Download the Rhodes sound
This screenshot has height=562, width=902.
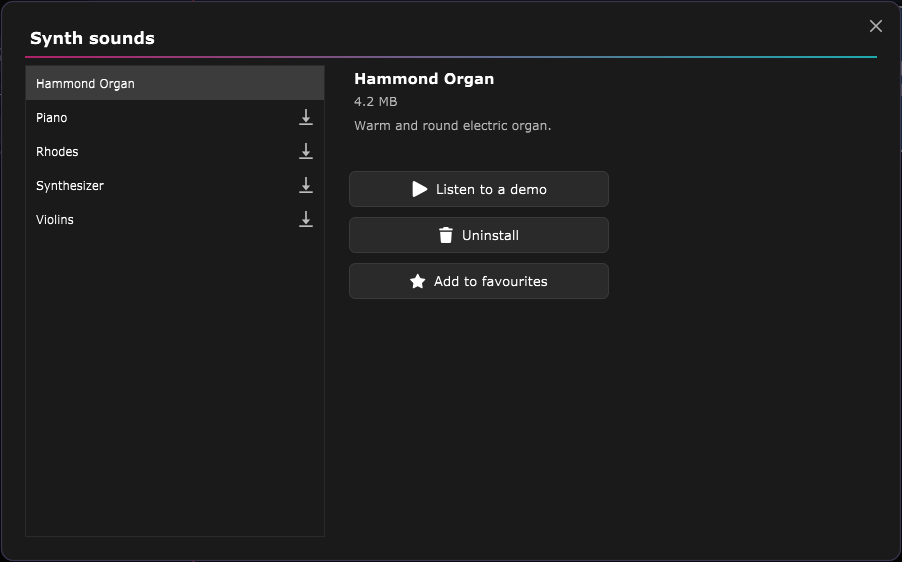[x=305, y=151]
